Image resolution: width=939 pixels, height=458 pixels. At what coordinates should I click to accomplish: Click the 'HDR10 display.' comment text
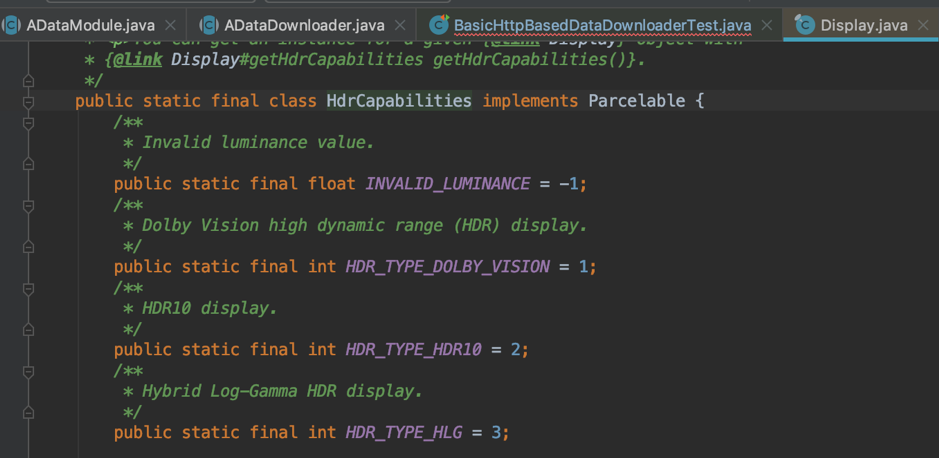[210, 308]
